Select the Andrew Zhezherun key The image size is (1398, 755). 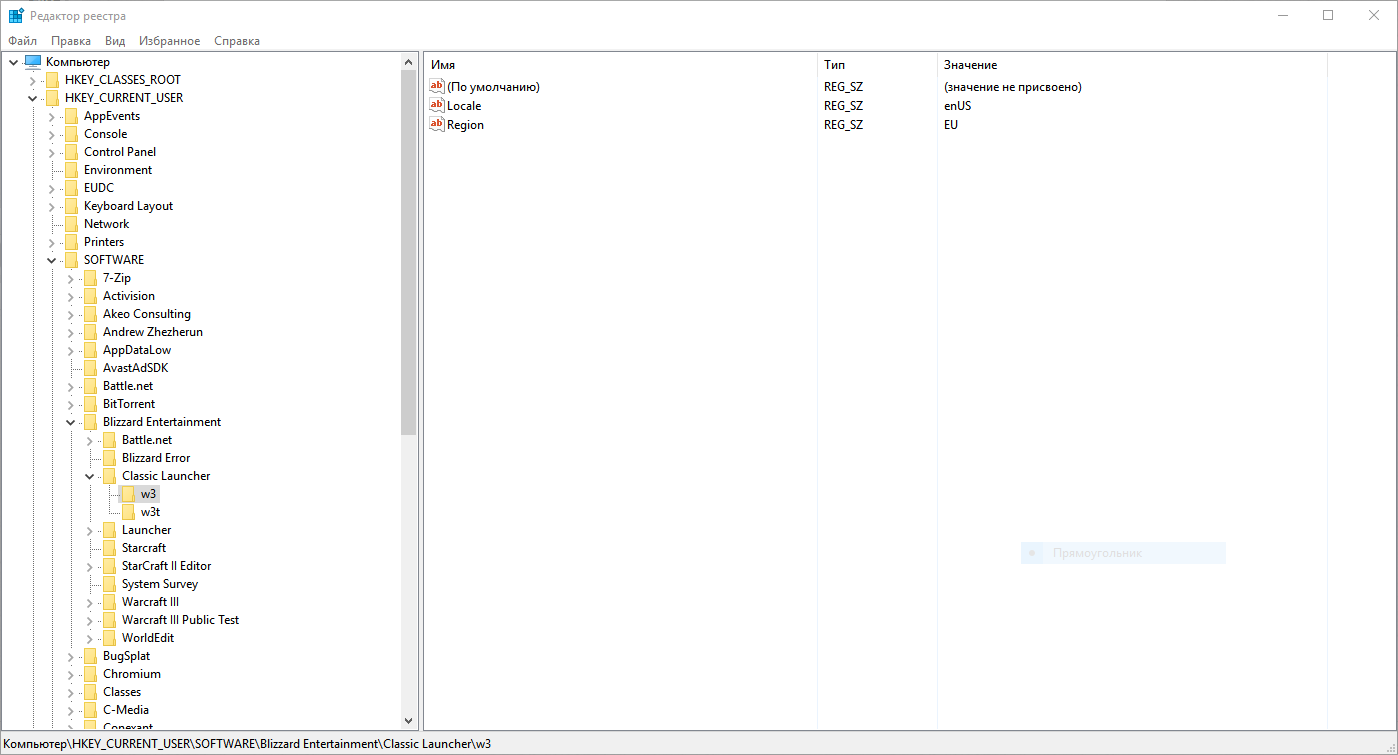pos(153,332)
